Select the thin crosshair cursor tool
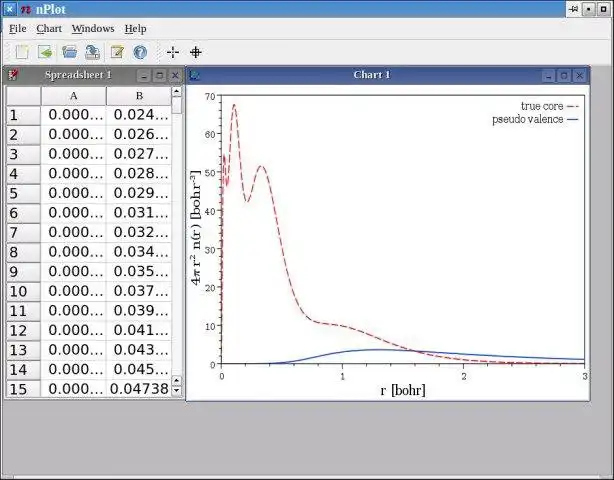The height and width of the screenshot is (480, 614). coord(173,52)
